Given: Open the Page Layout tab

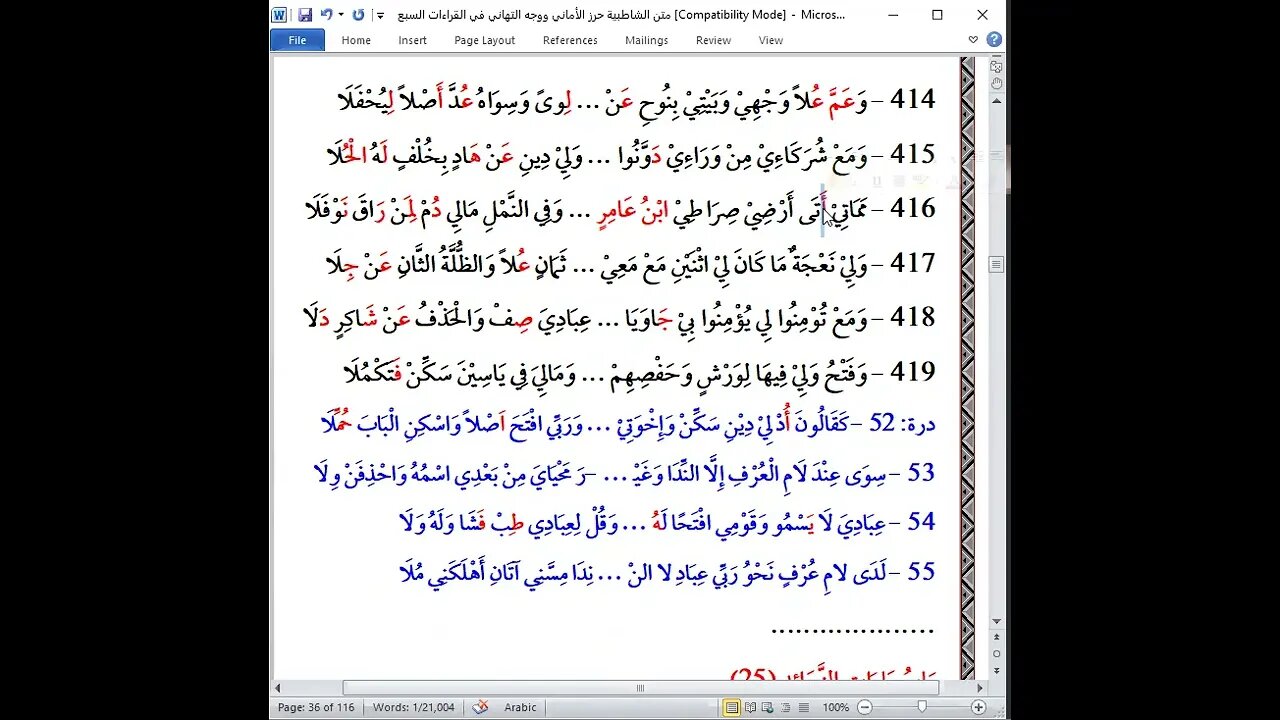Looking at the screenshot, I should [x=484, y=40].
